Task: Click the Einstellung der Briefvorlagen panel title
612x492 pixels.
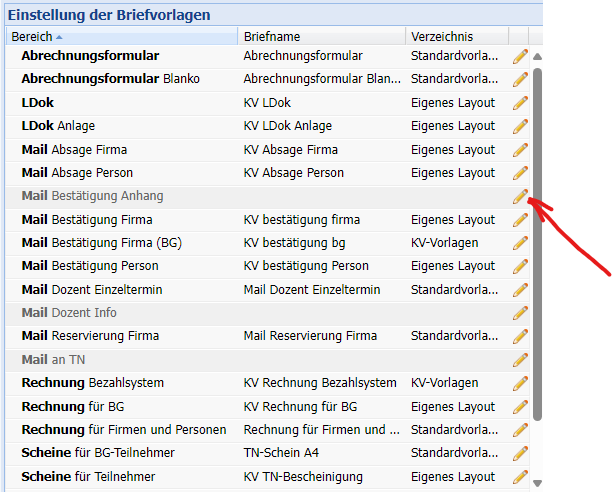Action: pyautogui.click(x=109, y=15)
